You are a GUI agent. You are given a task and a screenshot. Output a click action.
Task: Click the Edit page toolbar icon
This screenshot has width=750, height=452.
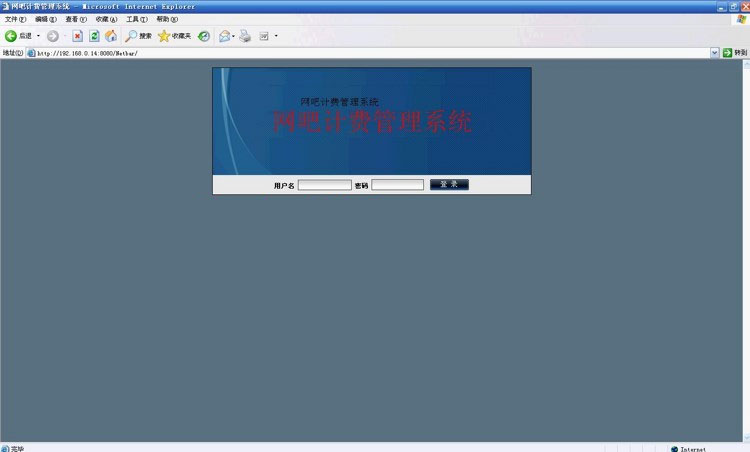click(x=264, y=36)
